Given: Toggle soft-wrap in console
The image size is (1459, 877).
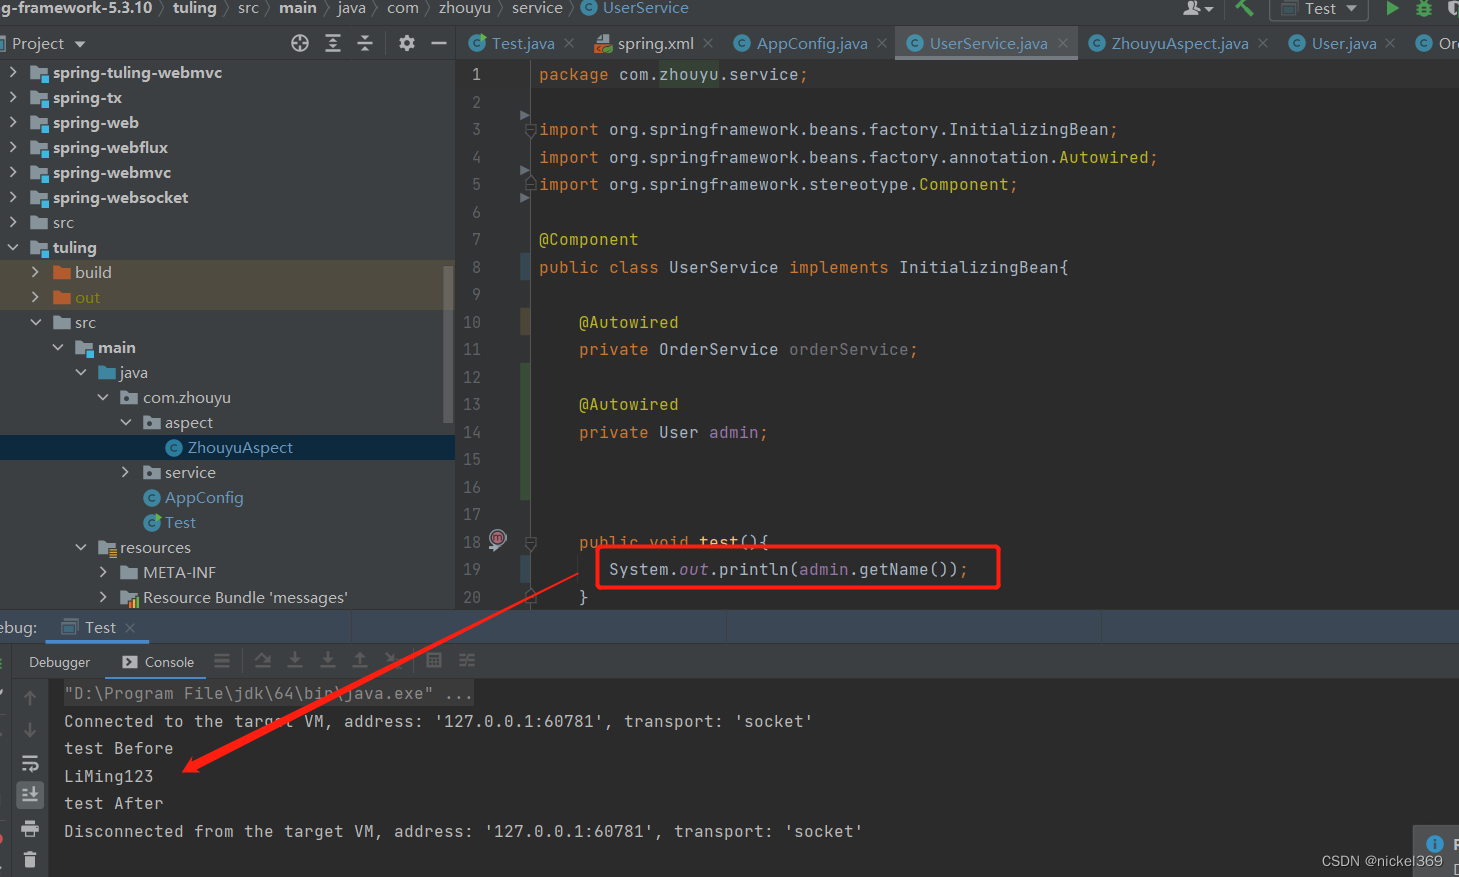Looking at the screenshot, I should [x=30, y=763].
